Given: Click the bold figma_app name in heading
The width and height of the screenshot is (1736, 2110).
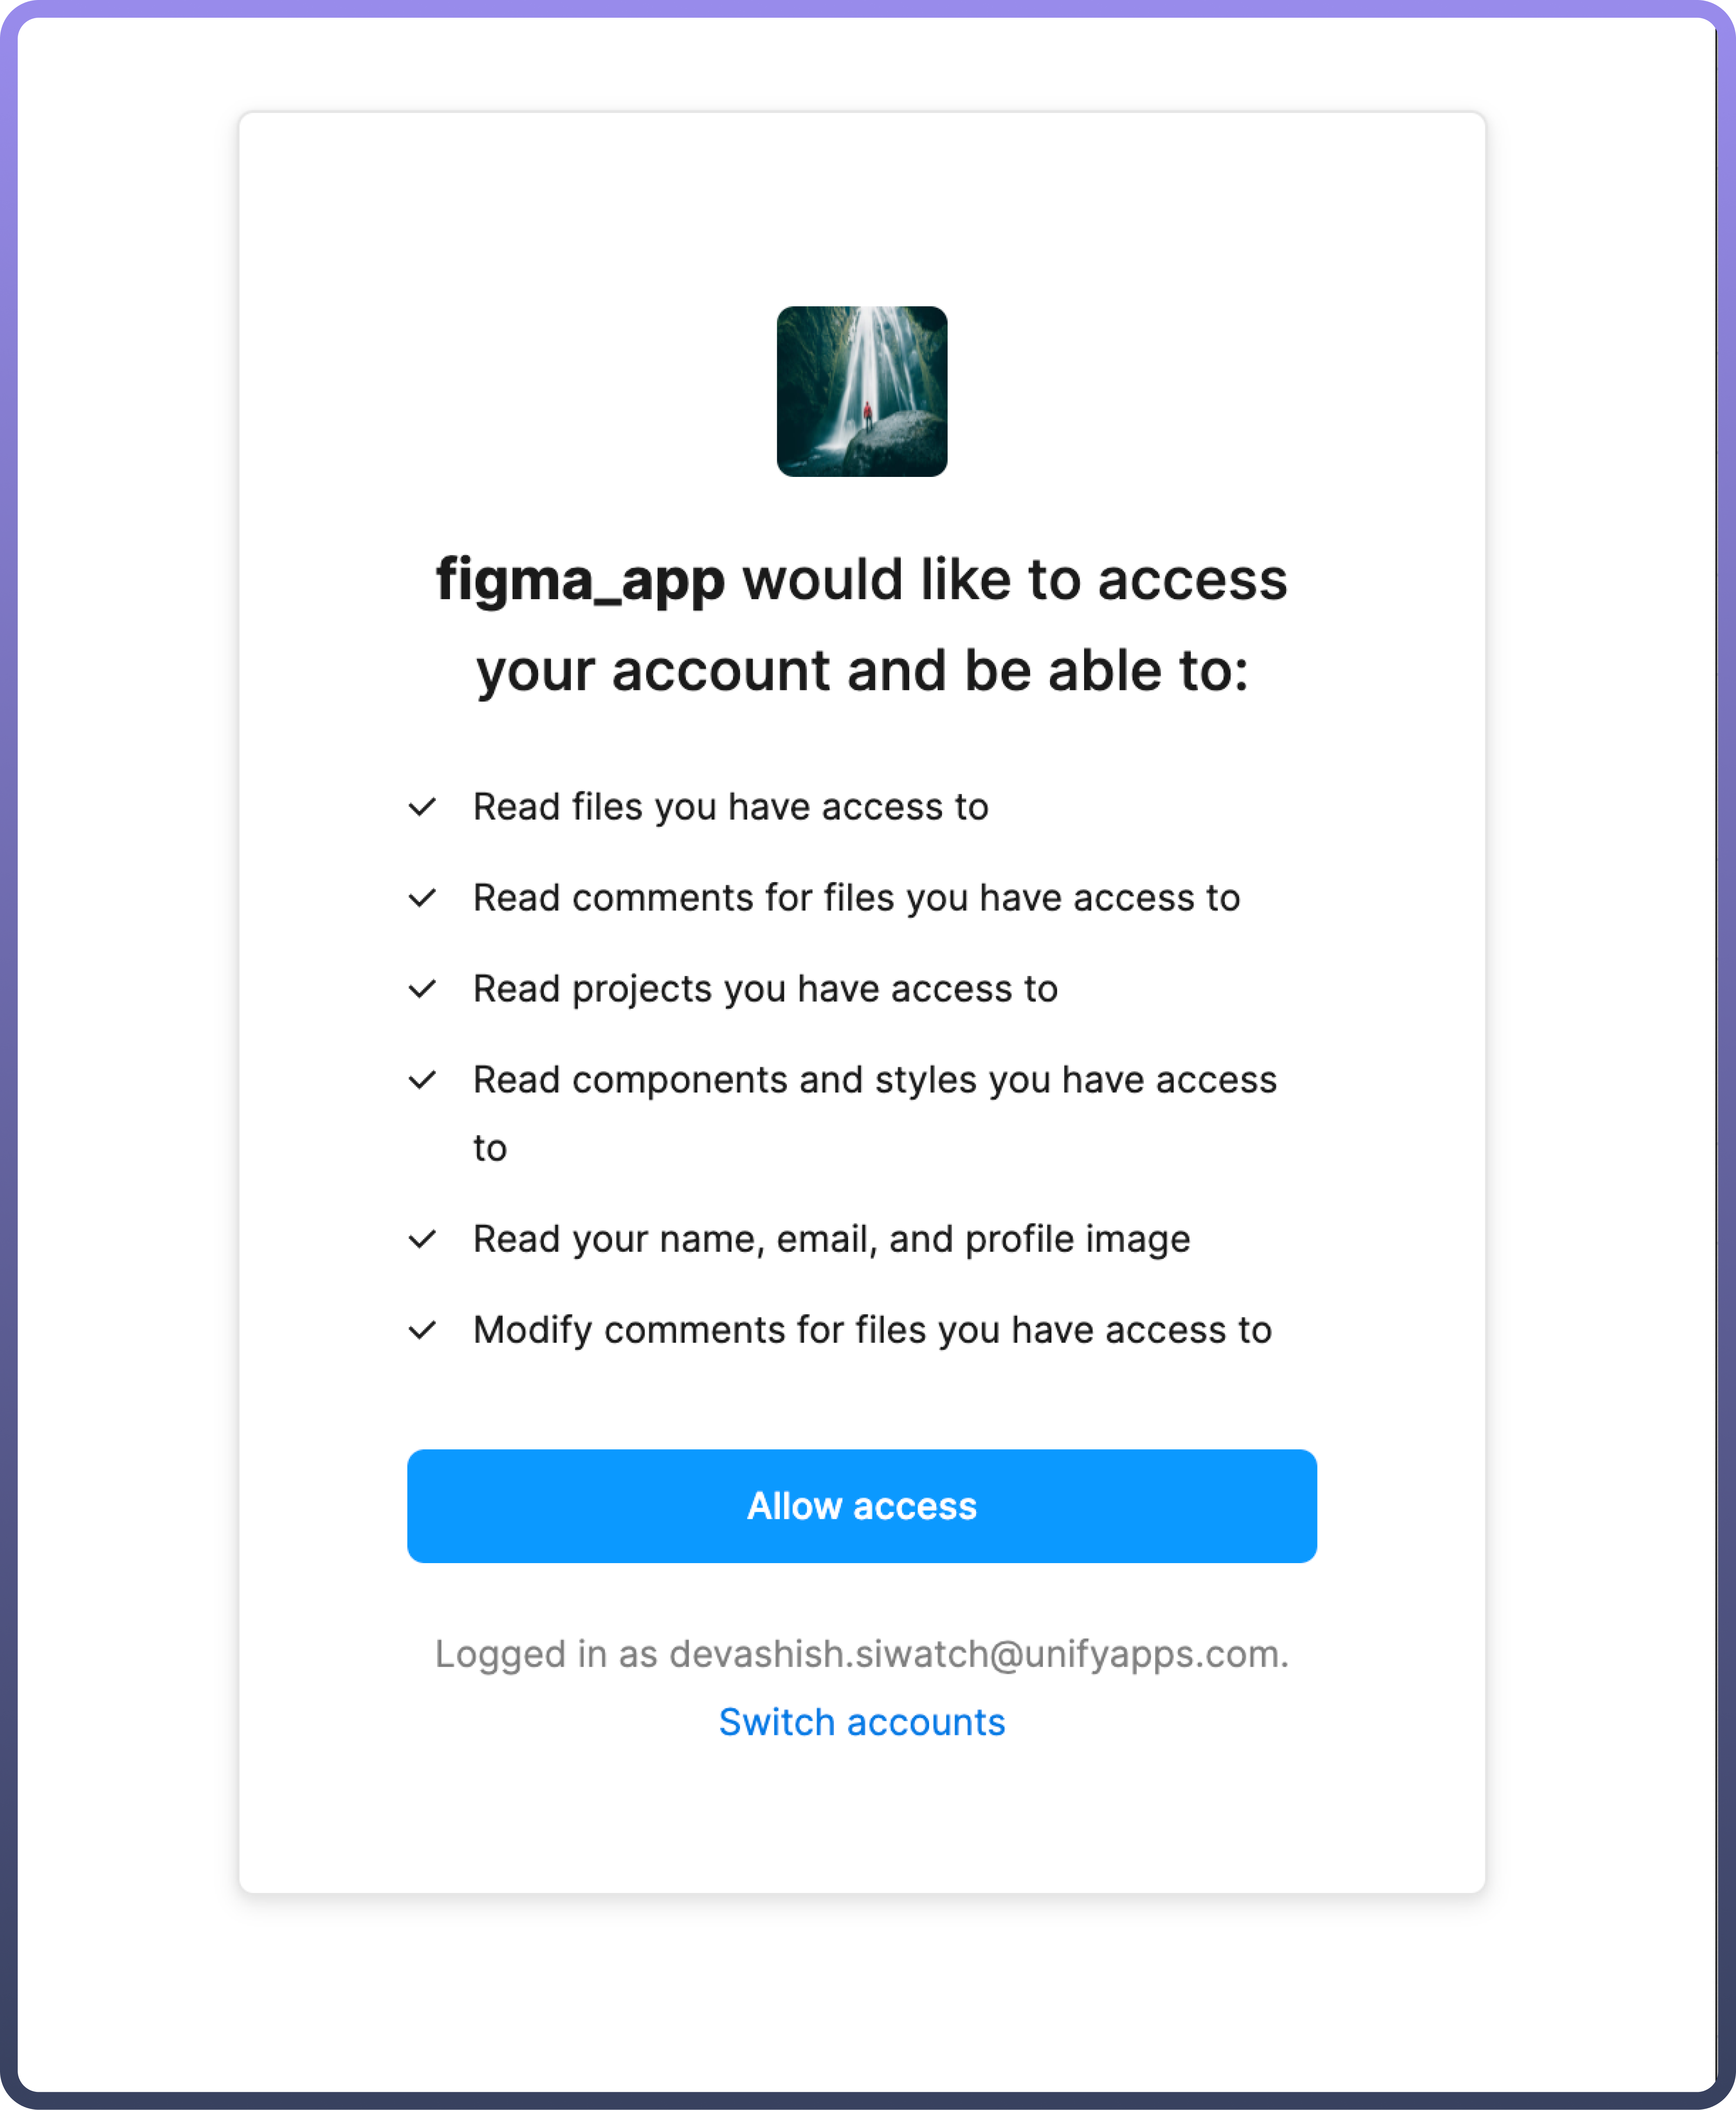Looking at the screenshot, I should point(580,580).
